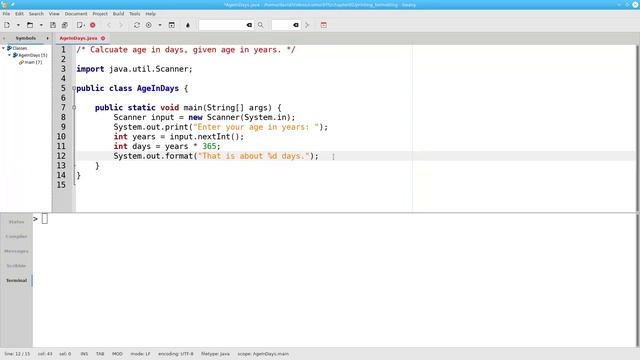
Task: Click the 'import' keyword on line 3
Action: pyautogui.click(x=90, y=69)
